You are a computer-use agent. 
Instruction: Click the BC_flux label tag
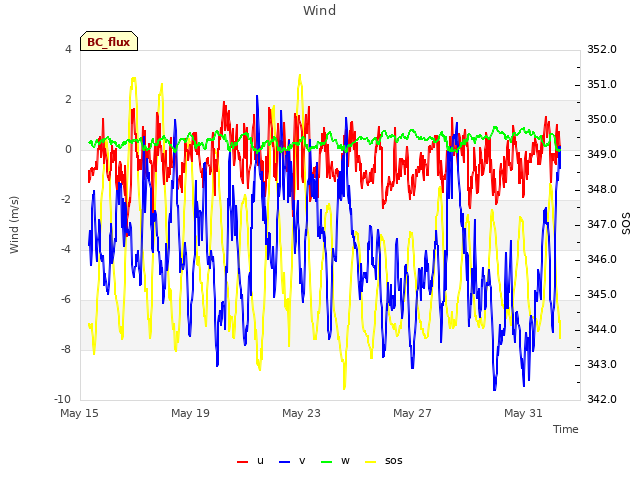(109, 41)
